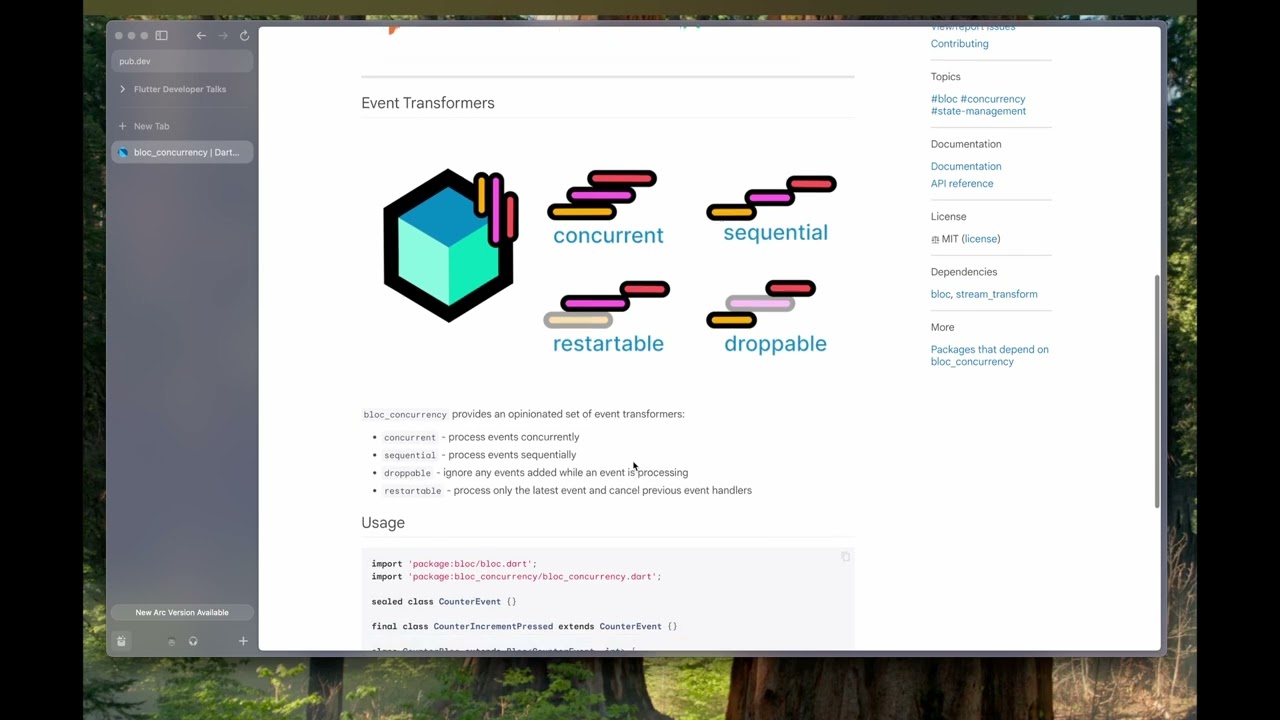Open the #state-management topic link

click(x=978, y=111)
